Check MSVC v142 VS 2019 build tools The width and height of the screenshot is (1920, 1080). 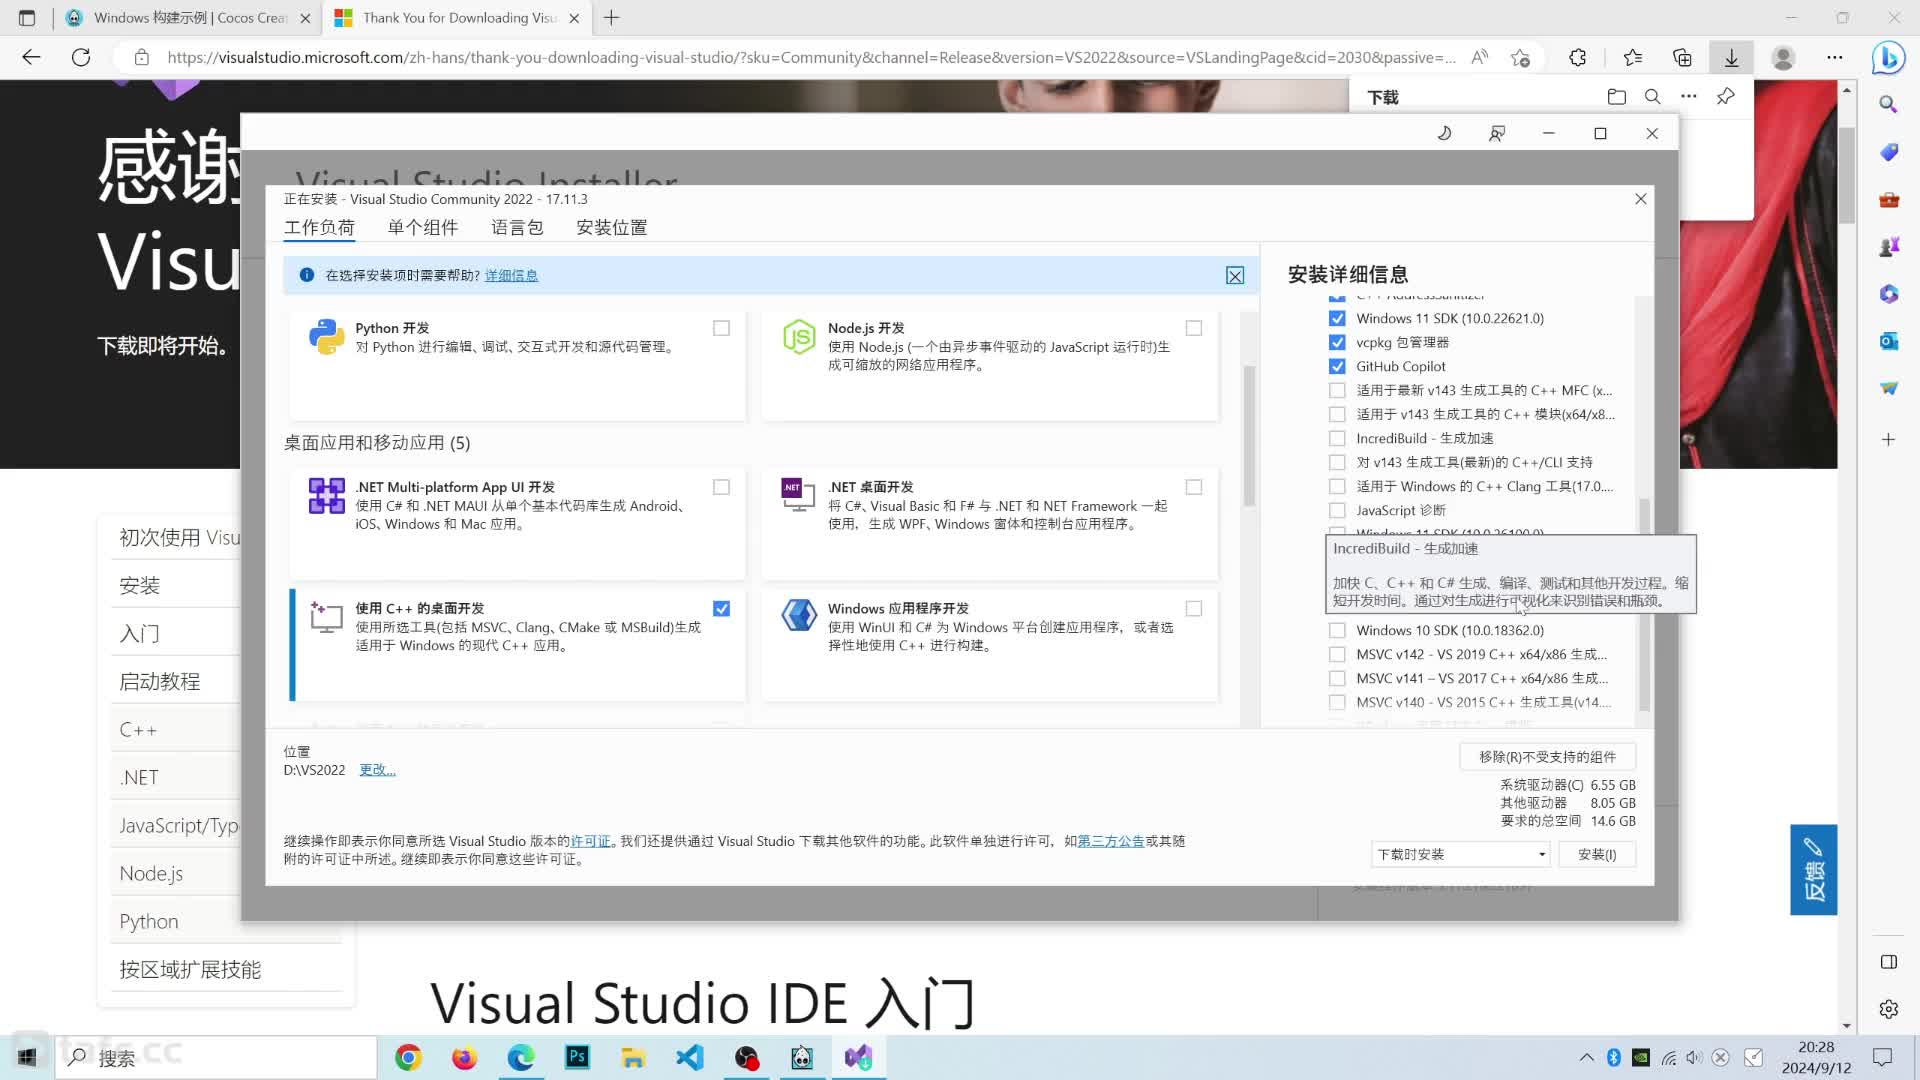pos(1337,654)
